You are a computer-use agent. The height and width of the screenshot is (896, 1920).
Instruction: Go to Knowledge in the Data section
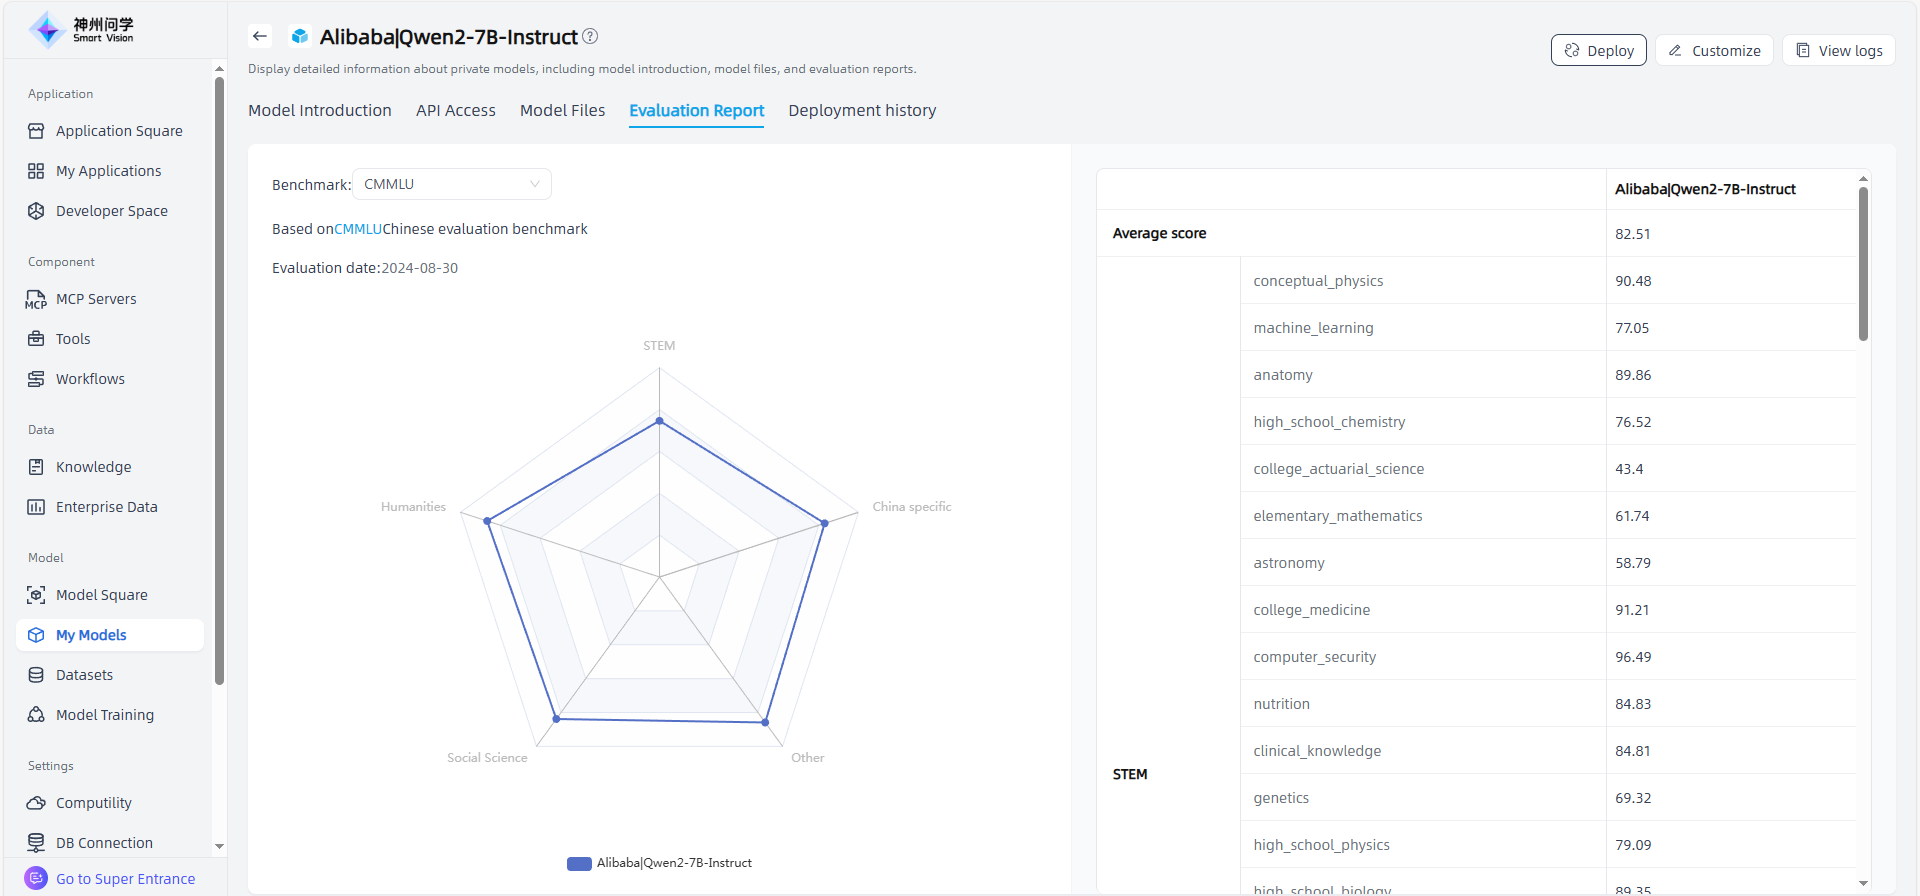(x=93, y=467)
